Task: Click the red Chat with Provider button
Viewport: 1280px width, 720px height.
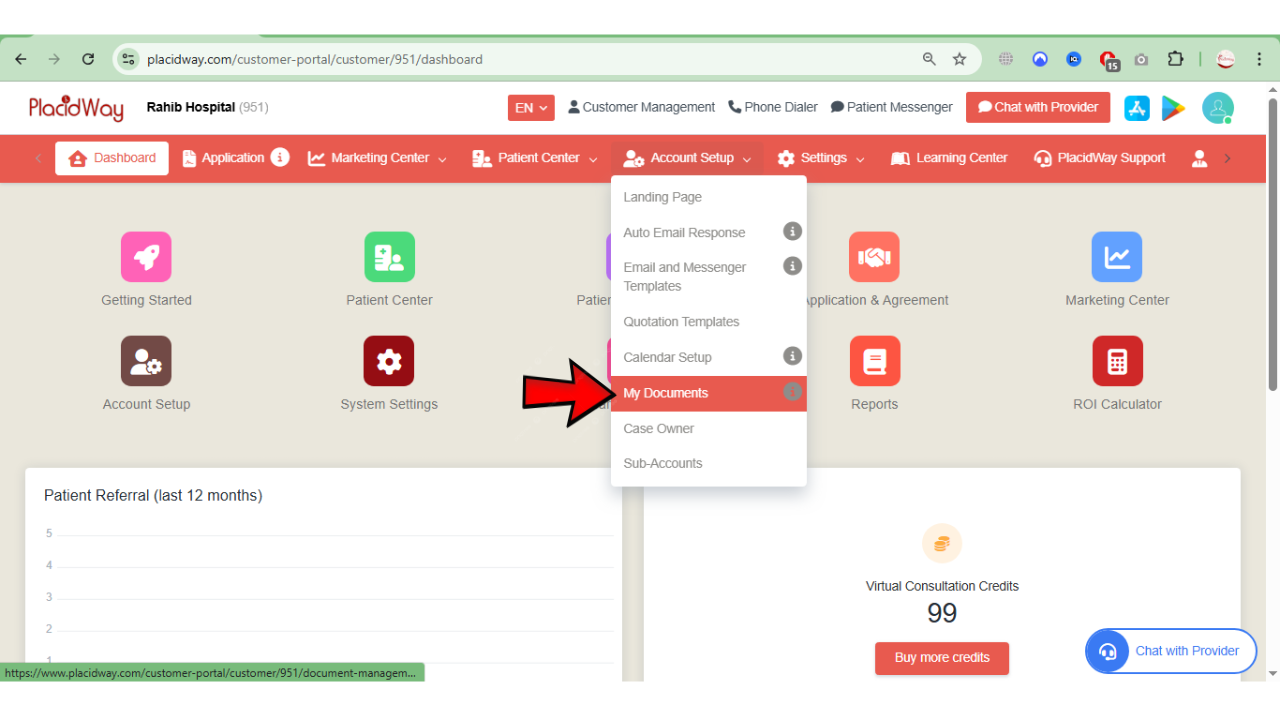Action: click(x=1037, y=108)
